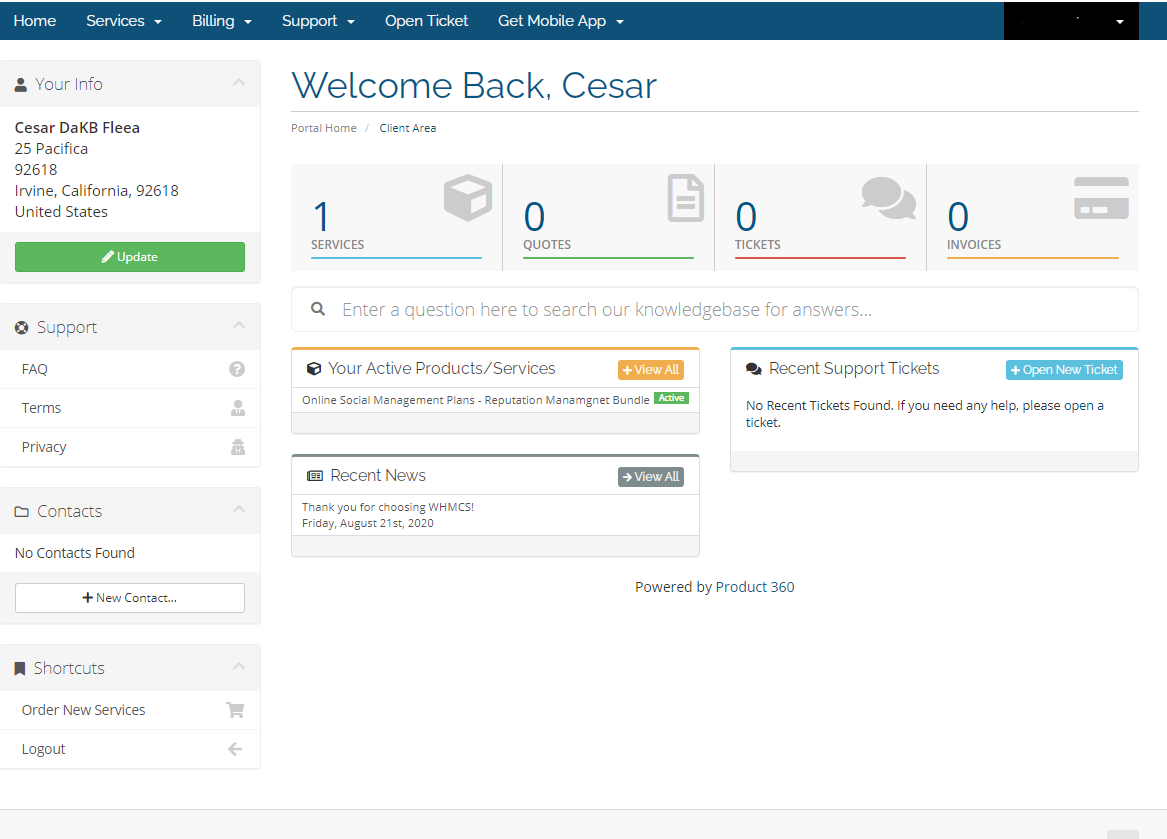Screen dimensions: 1167x839
Task: Open the Portal Home breadcrumb link
Action: [324, 128]
